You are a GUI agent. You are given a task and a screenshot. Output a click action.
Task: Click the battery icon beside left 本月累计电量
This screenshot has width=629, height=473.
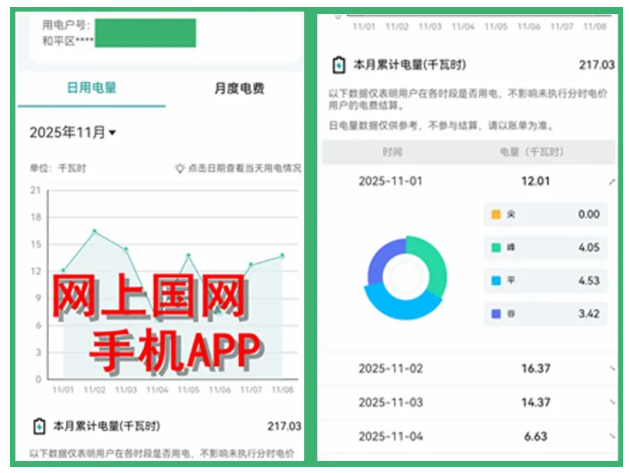click(38, 426)
